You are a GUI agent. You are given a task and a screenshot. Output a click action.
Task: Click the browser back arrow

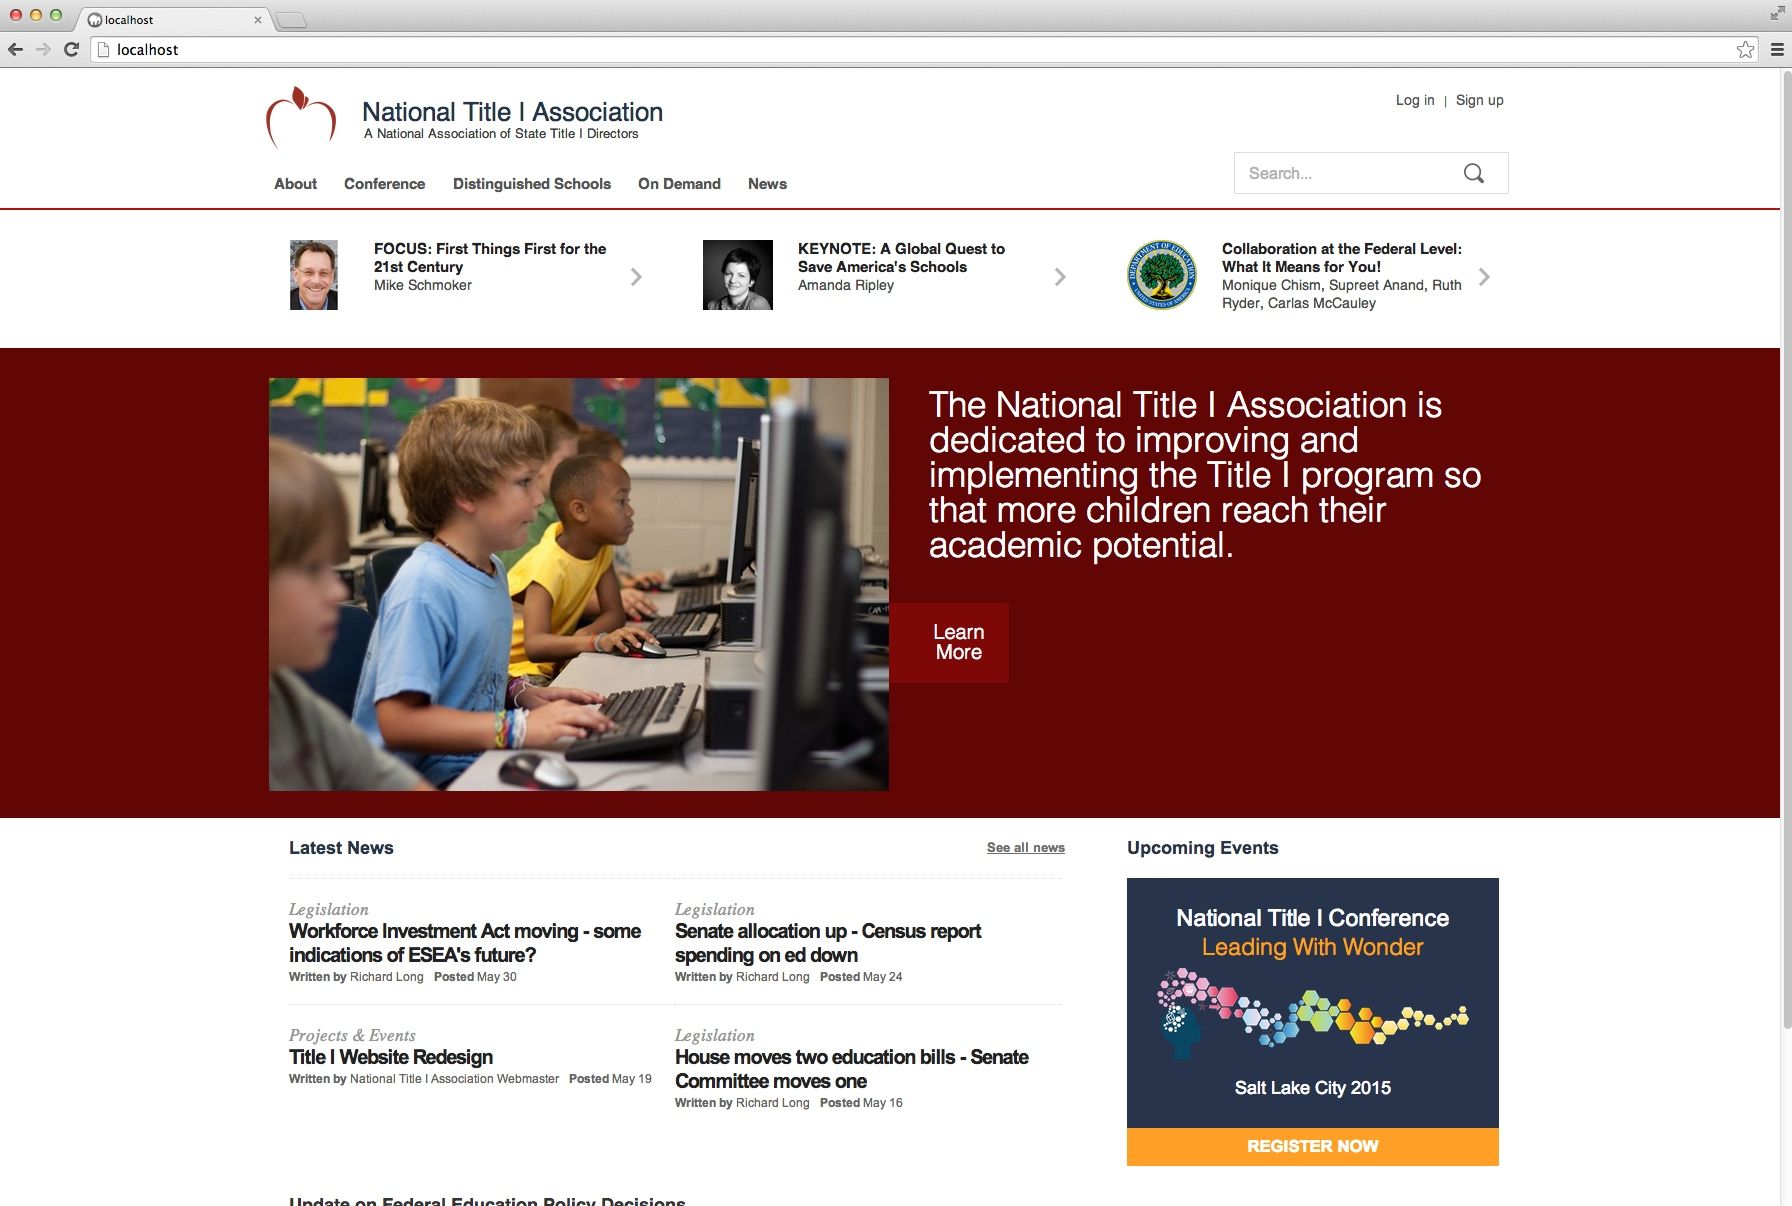(15, 49)
